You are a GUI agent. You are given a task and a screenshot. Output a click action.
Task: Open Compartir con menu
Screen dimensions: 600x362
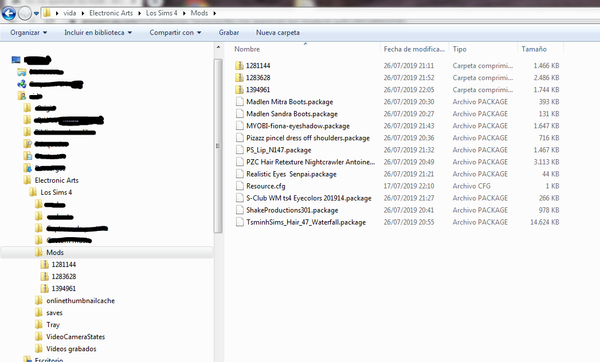pos(175,33)
